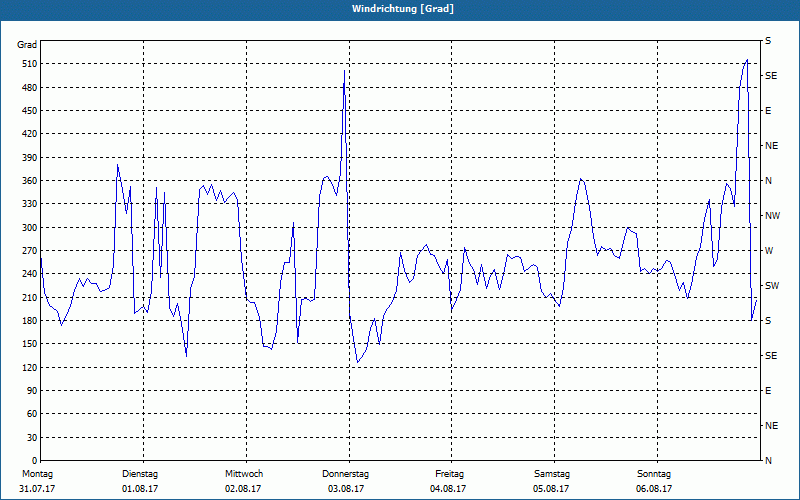Click the '120' y-axis value

click(x=30, y=367)
